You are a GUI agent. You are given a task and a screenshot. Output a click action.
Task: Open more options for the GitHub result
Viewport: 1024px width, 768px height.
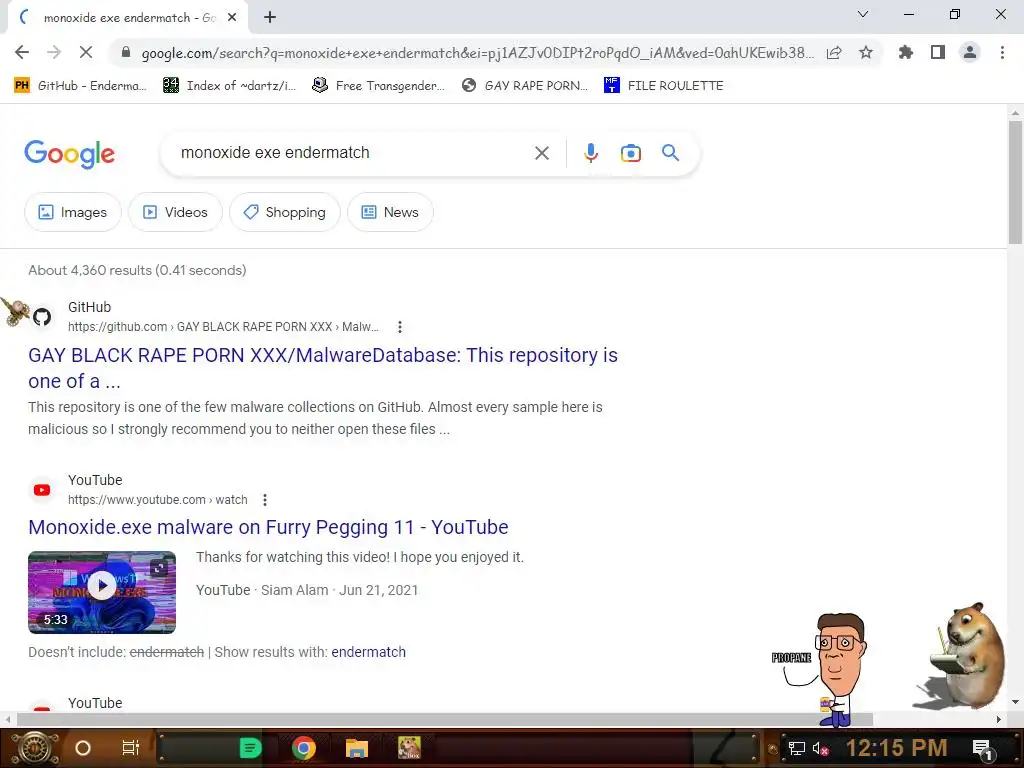tap(400, 327)
